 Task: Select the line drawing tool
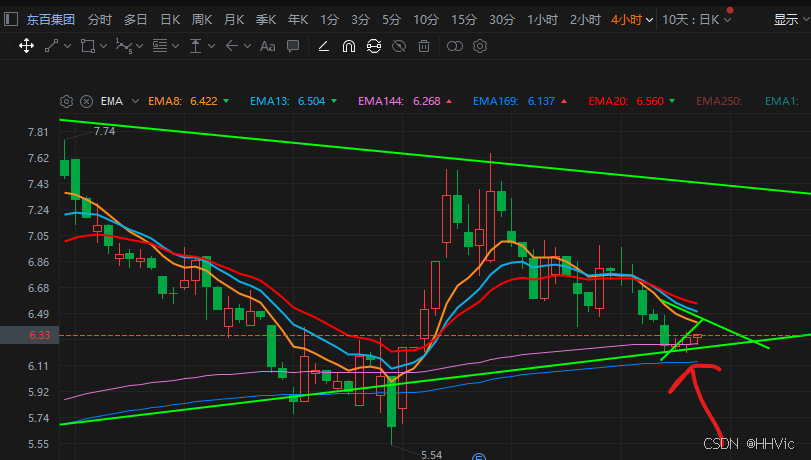coord(52,46)
